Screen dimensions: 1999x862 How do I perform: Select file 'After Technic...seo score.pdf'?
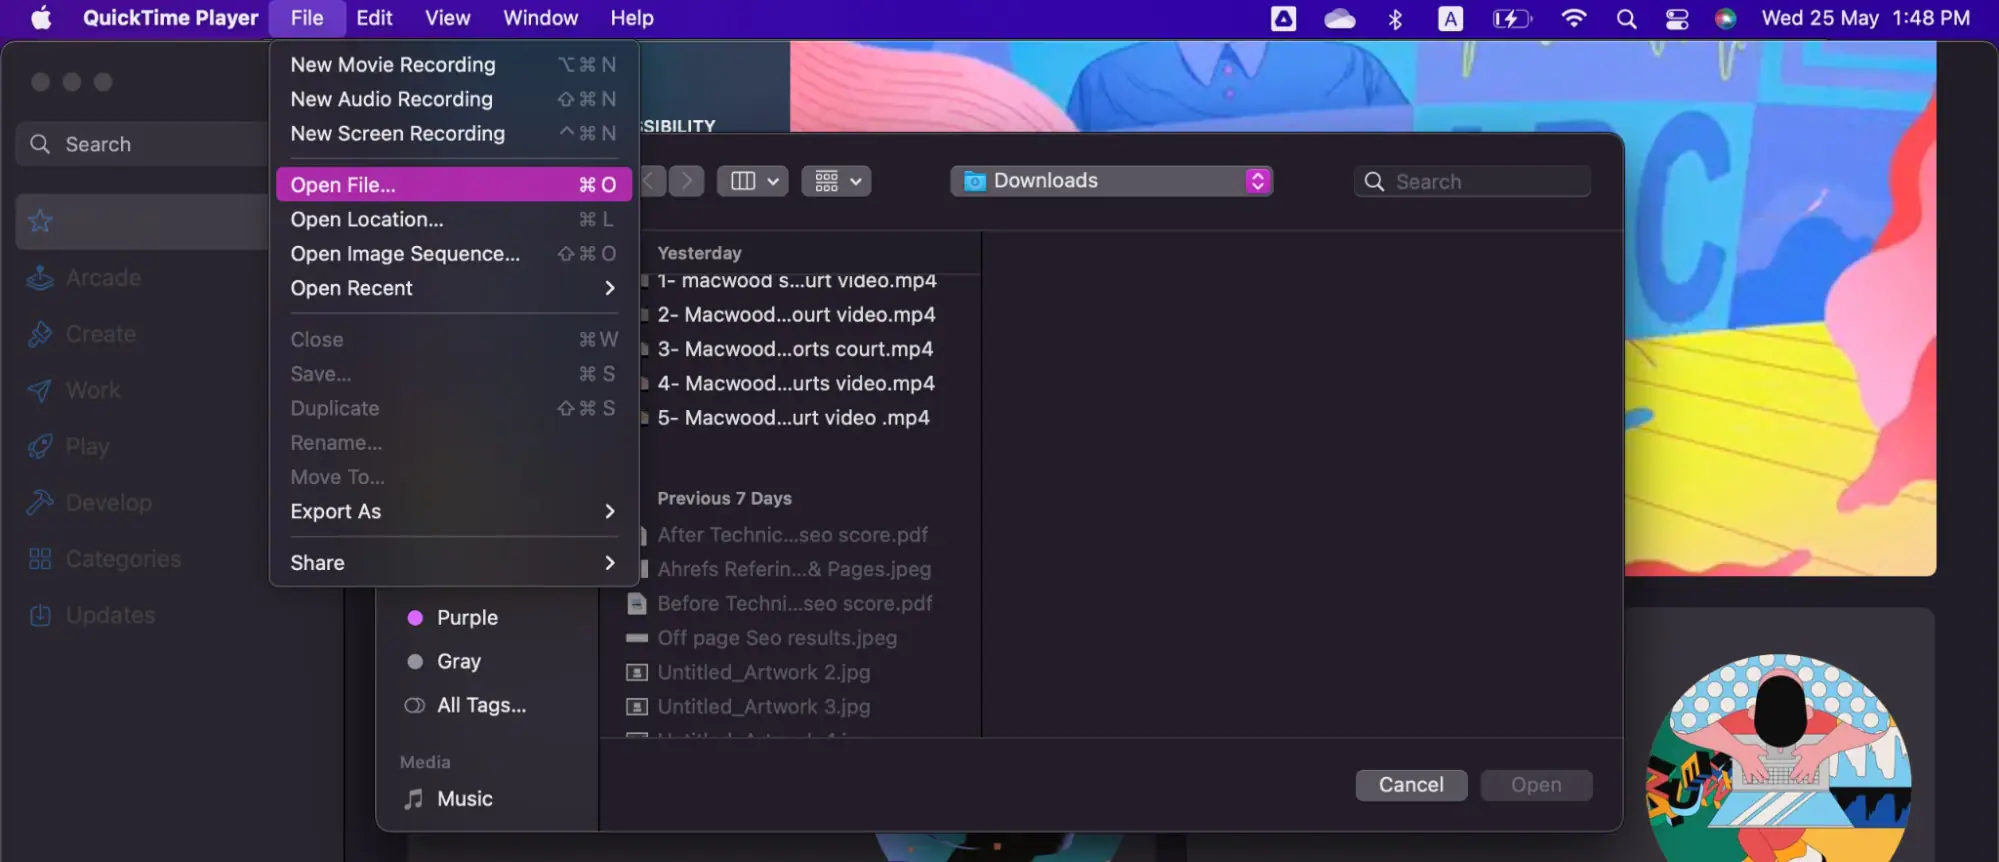(x=792, y=535)
